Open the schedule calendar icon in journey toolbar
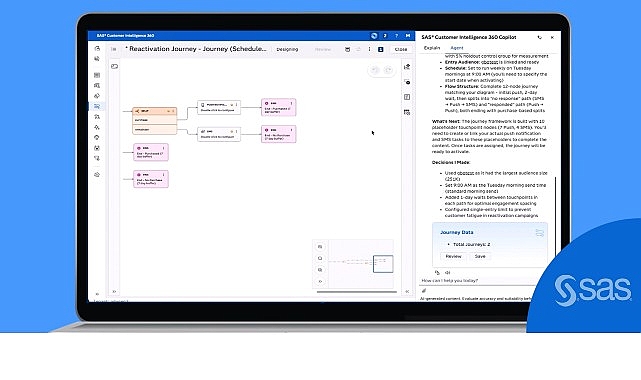 click(x=347, y=49)
